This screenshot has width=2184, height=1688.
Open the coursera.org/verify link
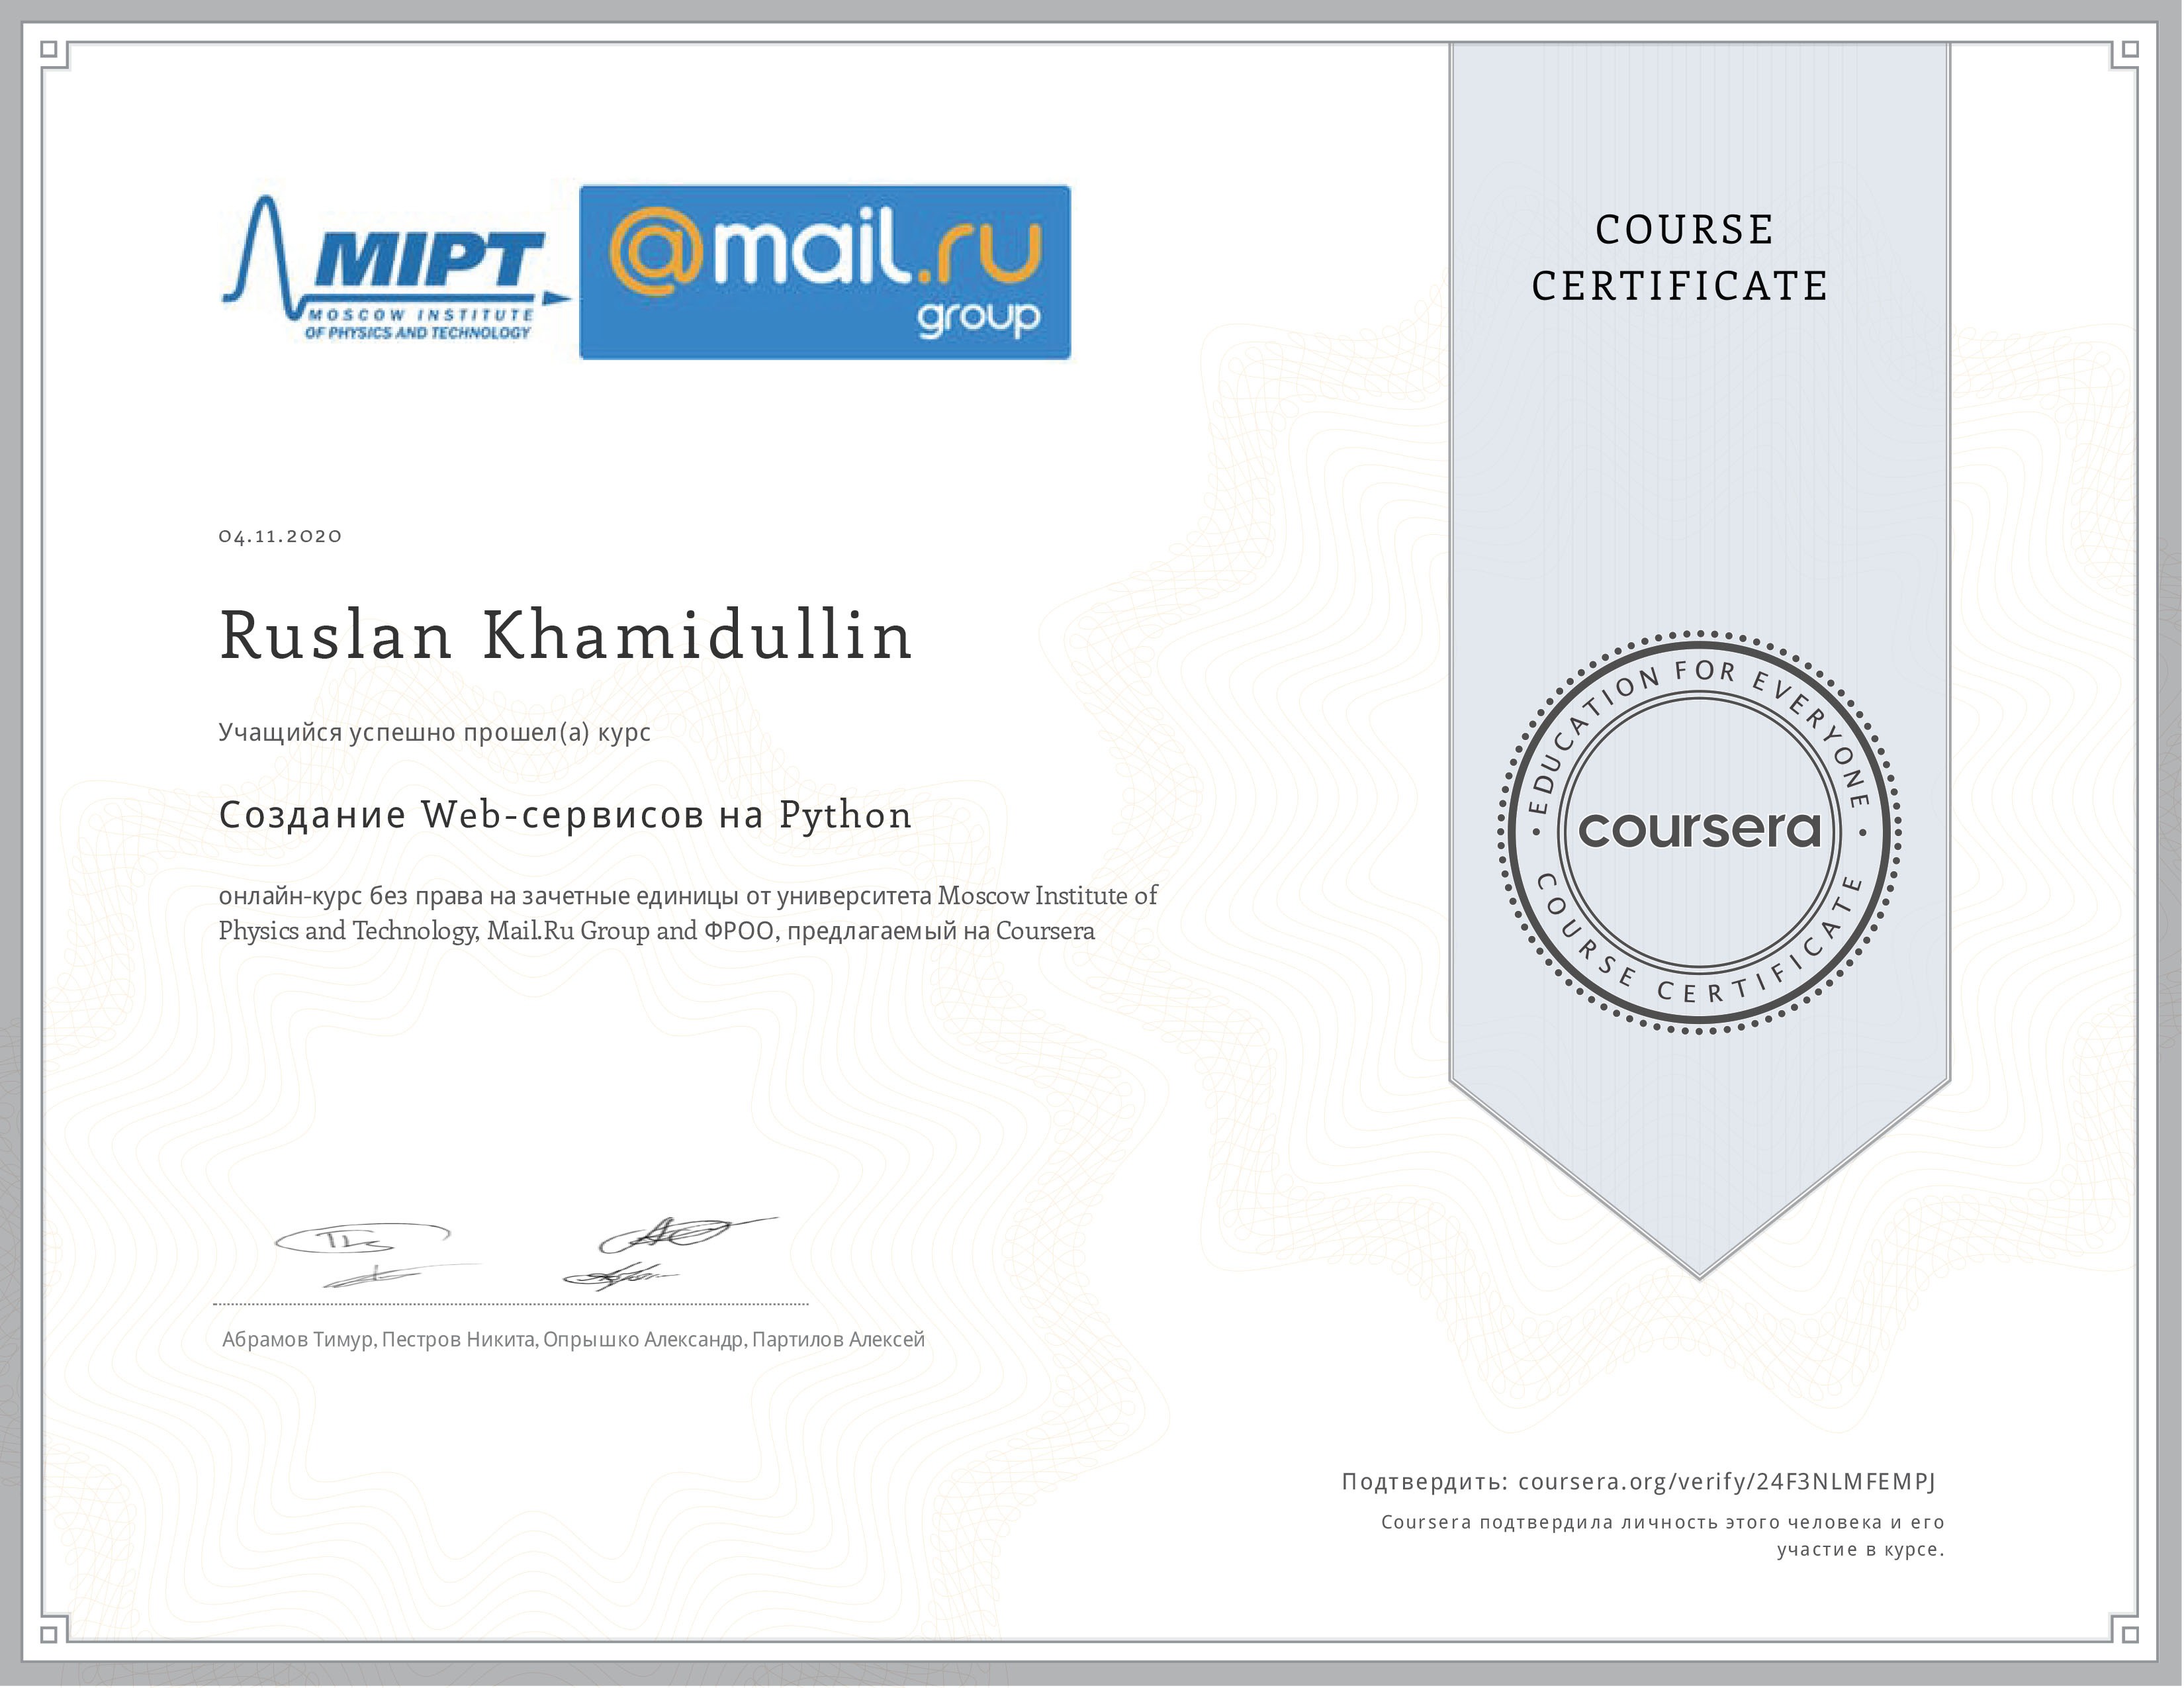coord(1726,1482)
